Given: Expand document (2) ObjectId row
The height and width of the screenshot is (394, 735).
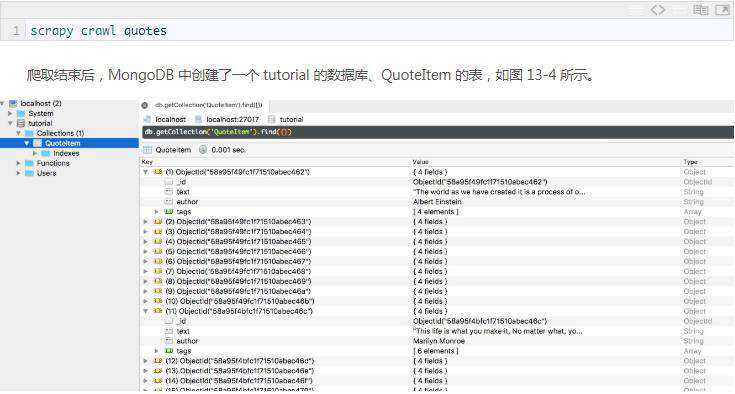Looking at the screenshot, I should pos(146,222).
